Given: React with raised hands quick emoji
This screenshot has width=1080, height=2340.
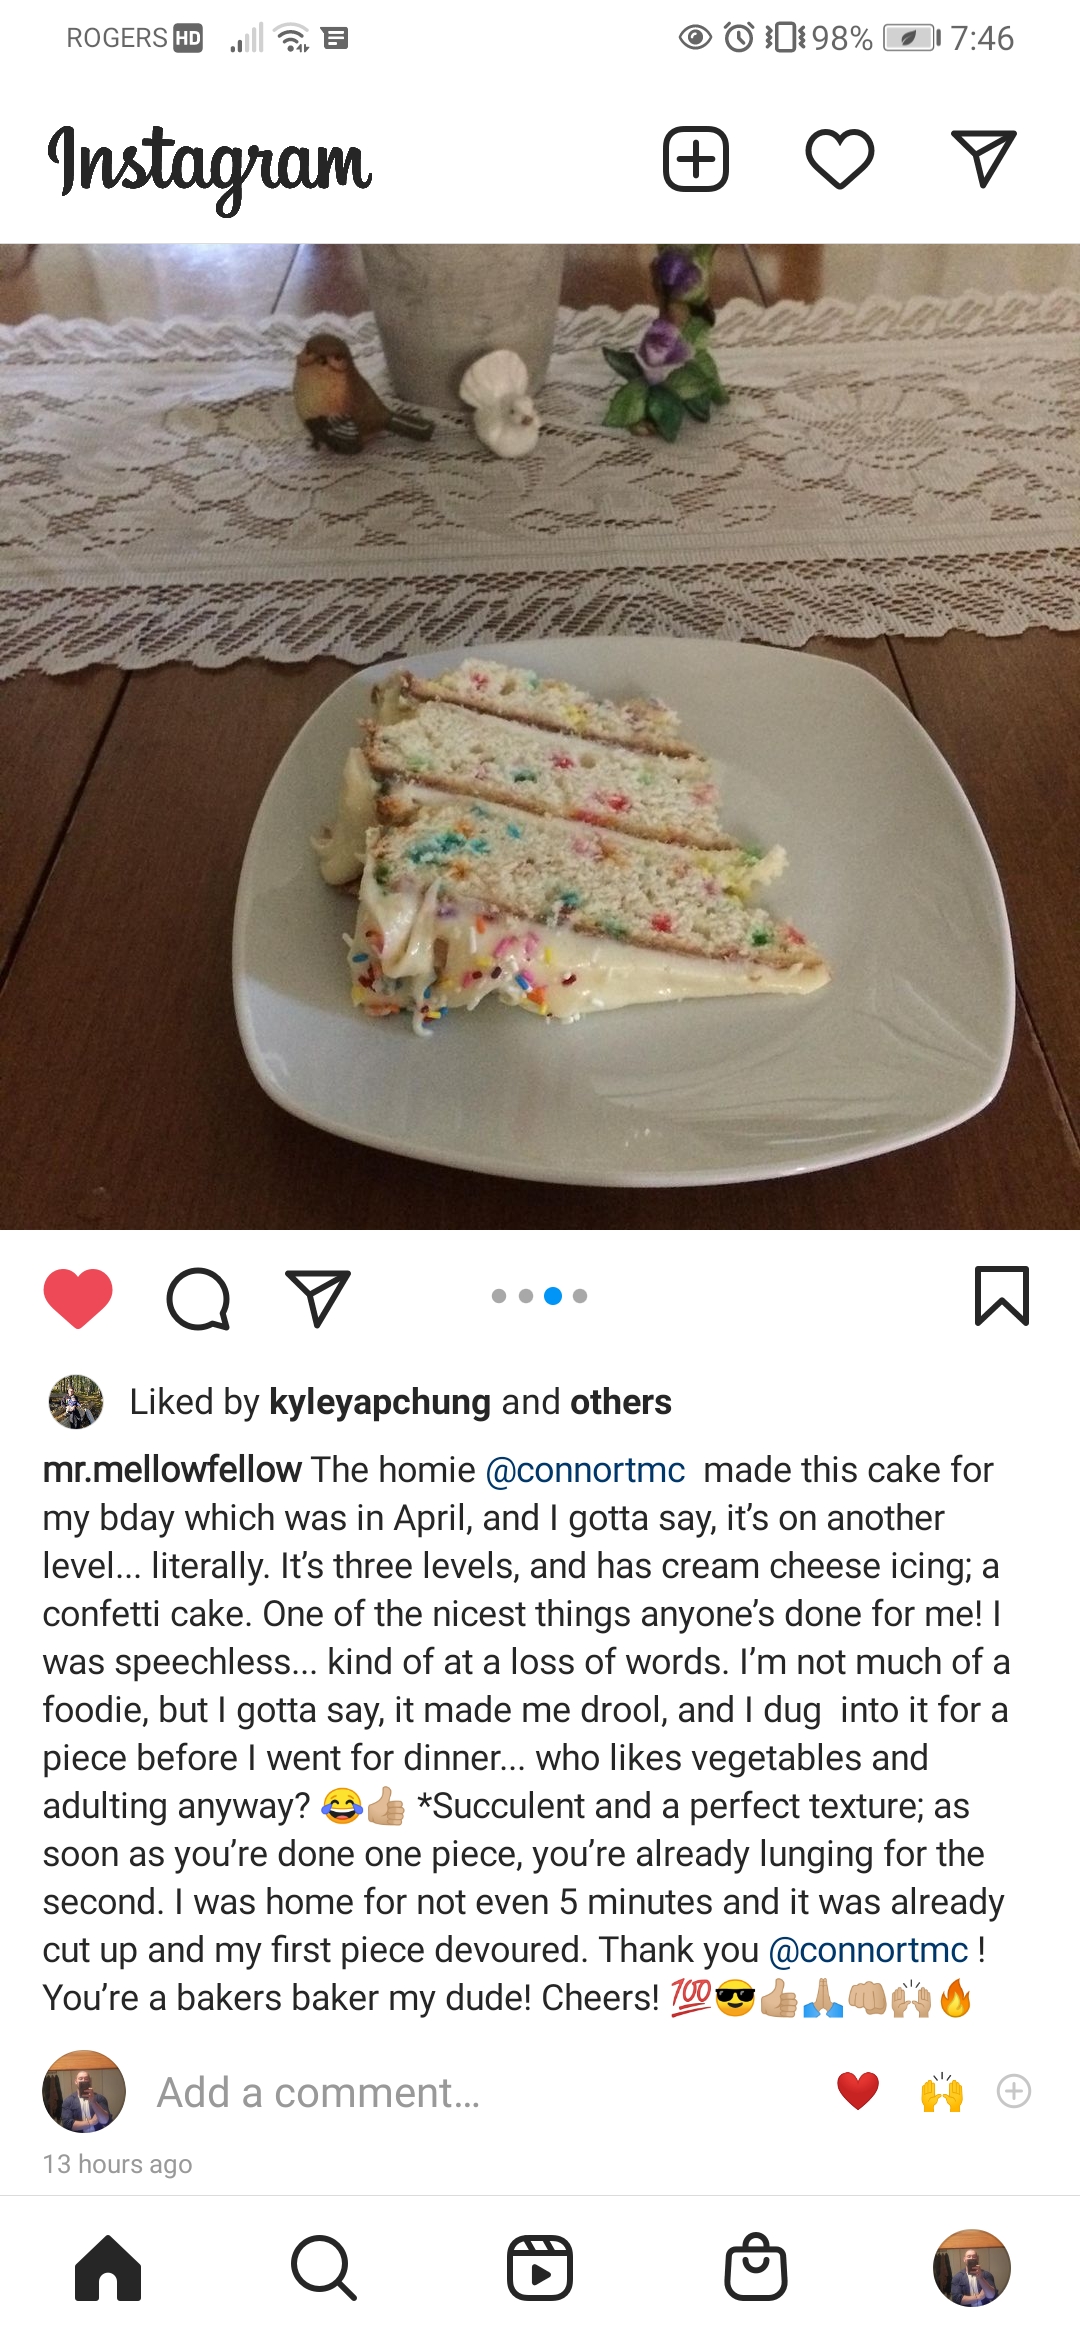Looking at the screenshot, I should (x=942, y=2091).
